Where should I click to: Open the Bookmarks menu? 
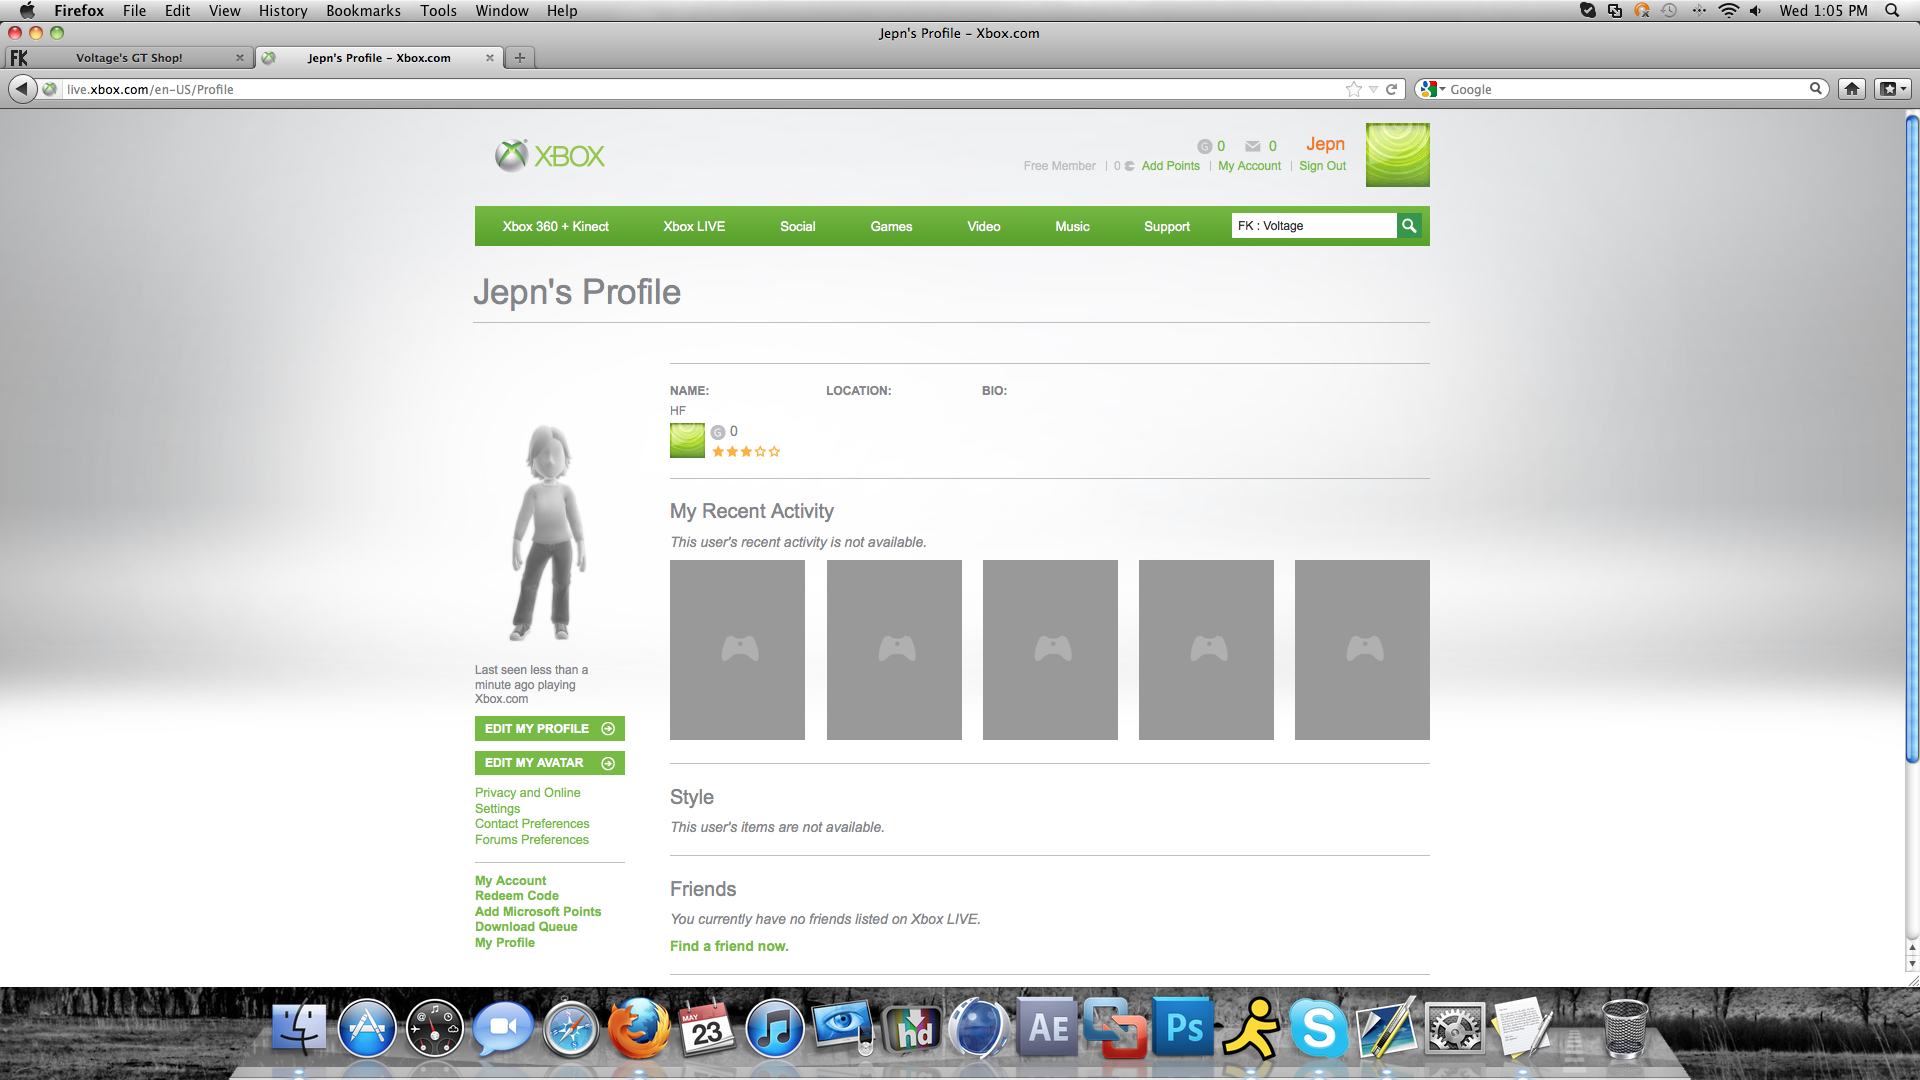point(362,11)
